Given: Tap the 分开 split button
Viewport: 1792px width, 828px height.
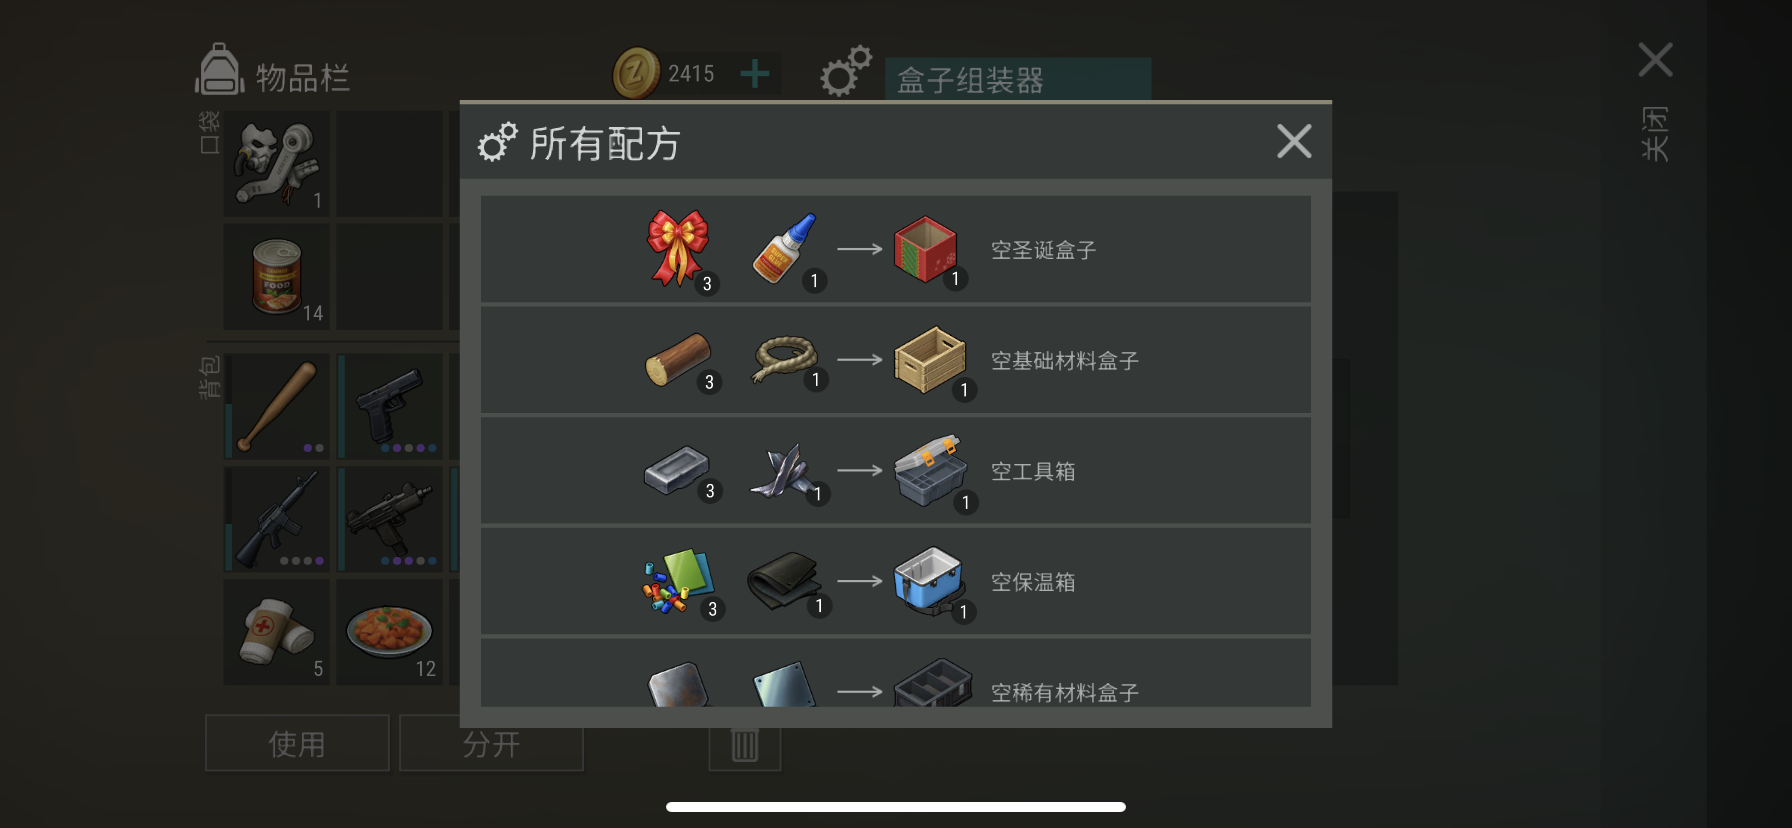Looking at the screenshot, I should pos(491,743).
